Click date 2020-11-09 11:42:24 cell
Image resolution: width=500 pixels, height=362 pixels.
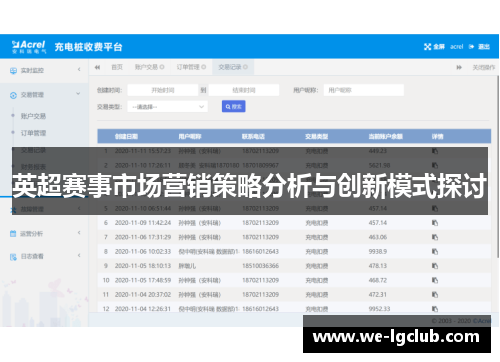(x=143, y=223)
